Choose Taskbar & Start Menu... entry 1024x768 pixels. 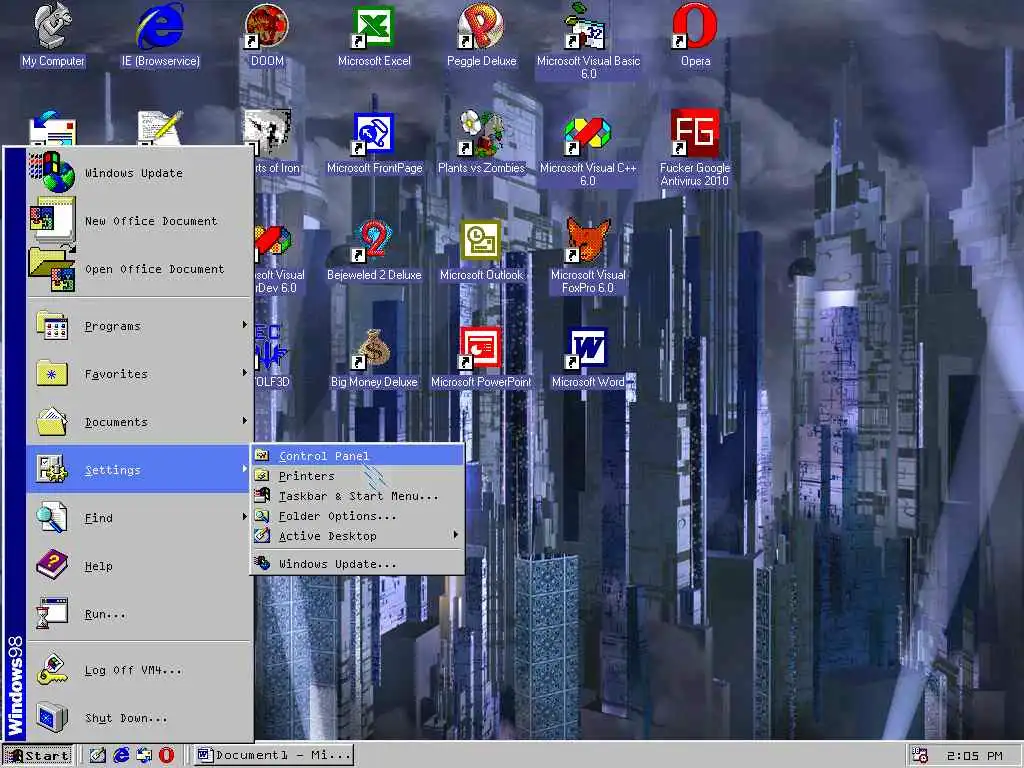pyautogui.click(x=357, y=496)
